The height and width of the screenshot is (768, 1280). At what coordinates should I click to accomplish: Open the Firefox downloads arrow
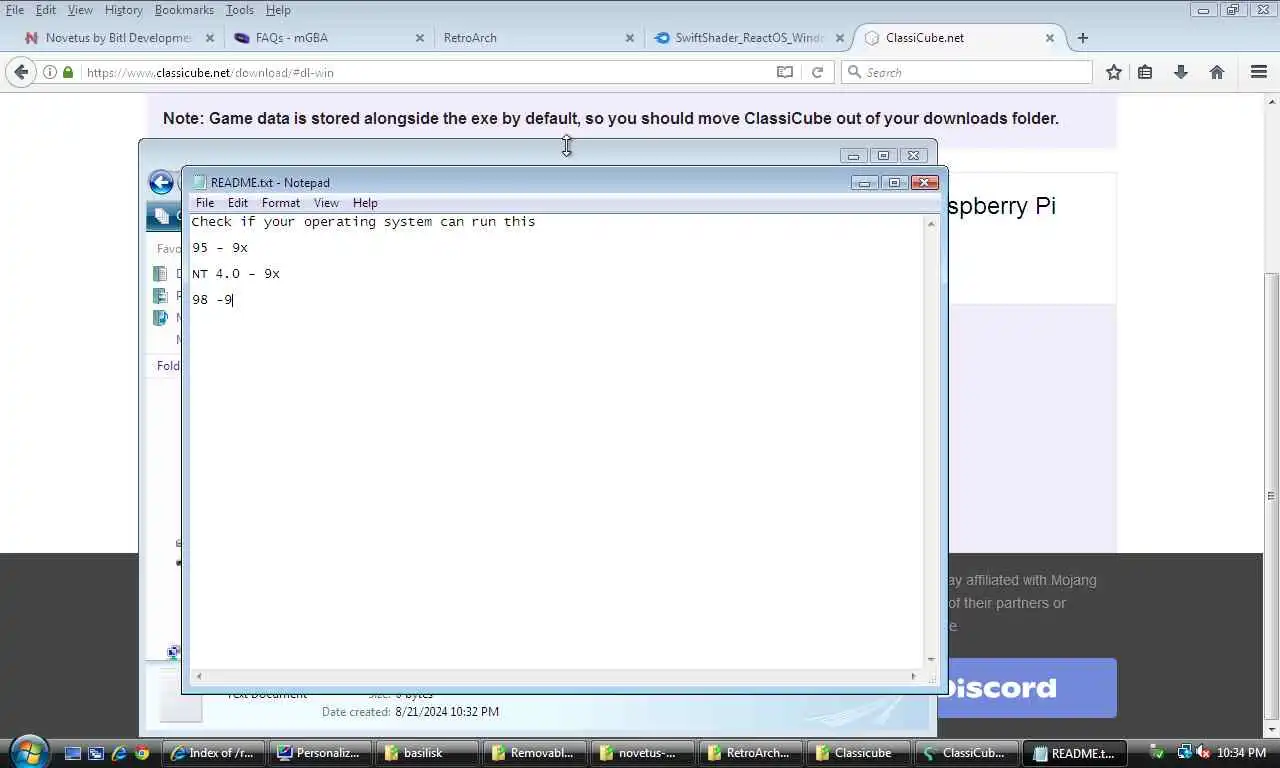[1181, 72]
